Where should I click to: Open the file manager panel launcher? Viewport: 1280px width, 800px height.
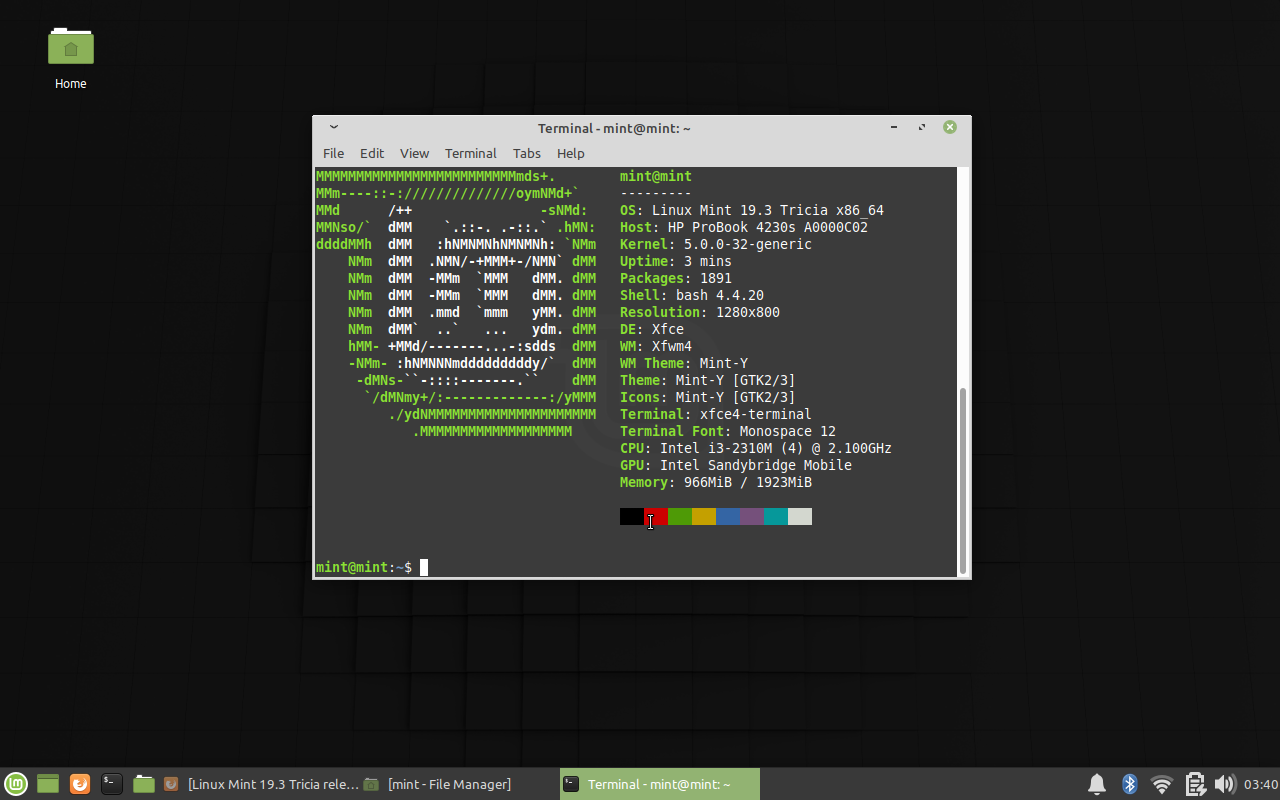click(x=144, y=784)
